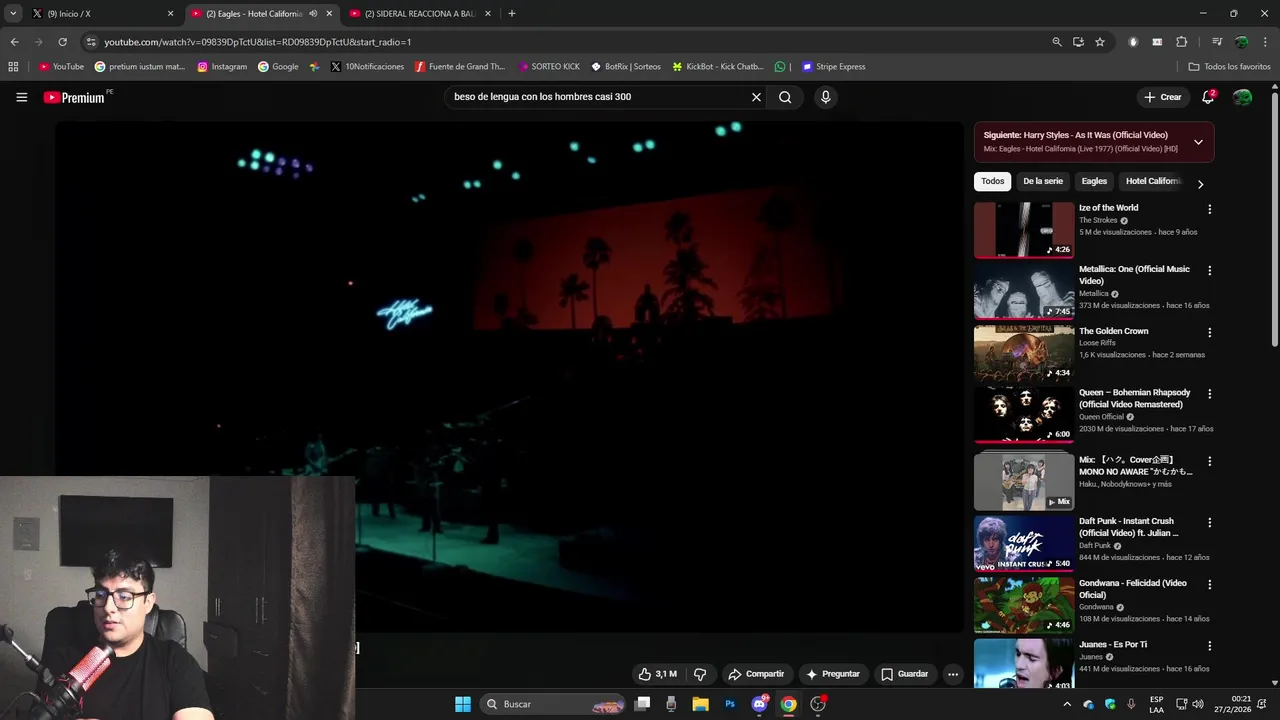
Task: Like the video with thumbs up
Action: (x=658, y=674)
